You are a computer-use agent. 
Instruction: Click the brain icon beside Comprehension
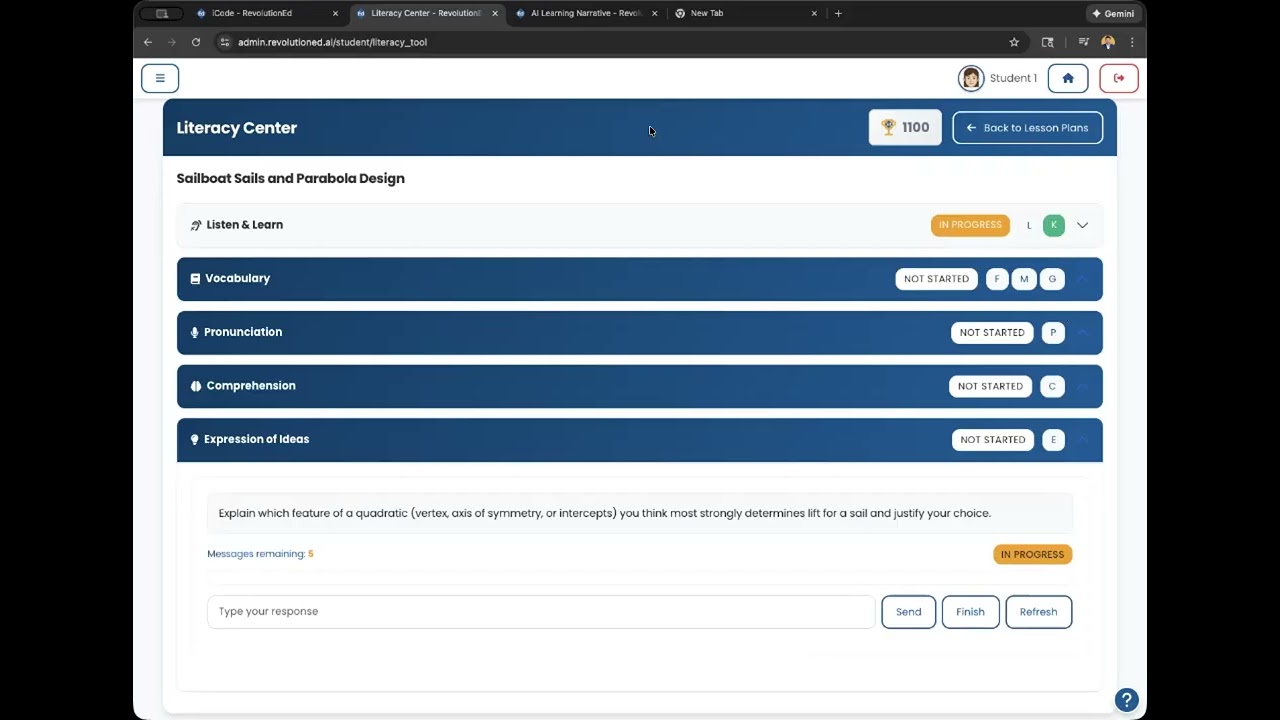[x=195, y=386]
